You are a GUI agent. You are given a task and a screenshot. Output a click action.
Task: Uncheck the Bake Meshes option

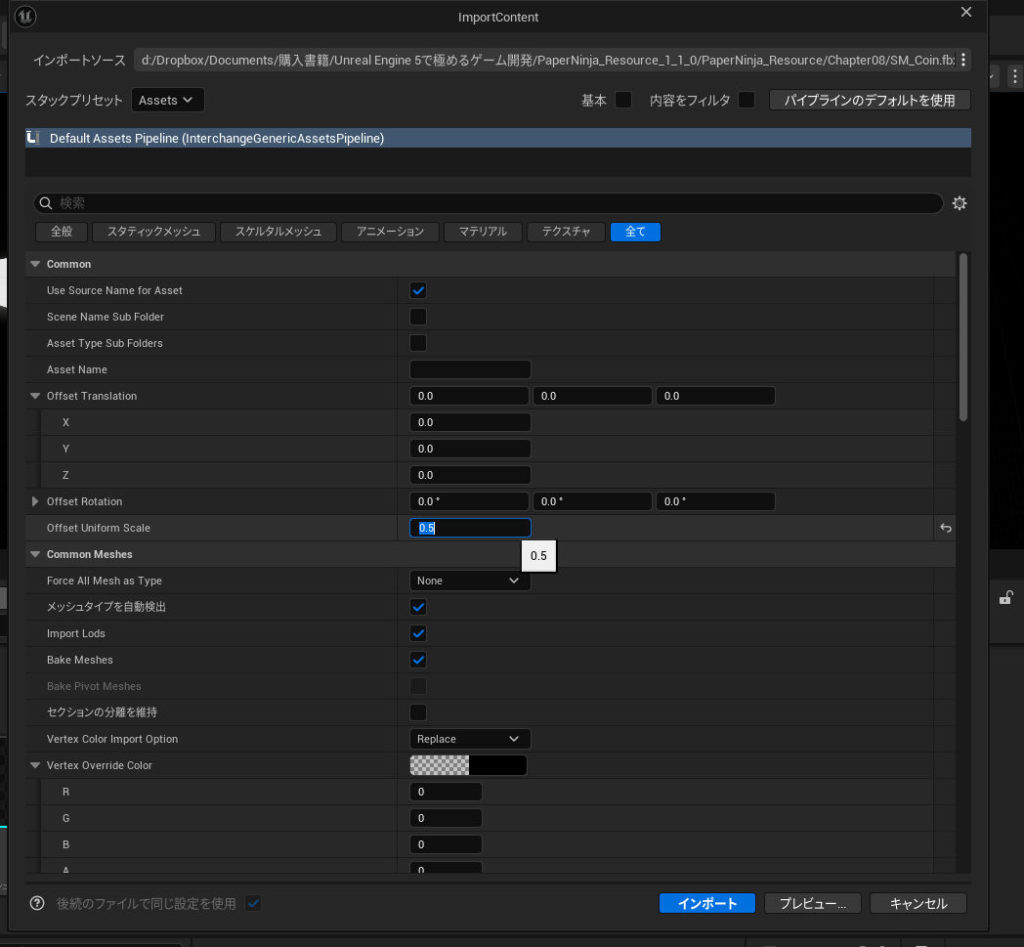(419, 660)
